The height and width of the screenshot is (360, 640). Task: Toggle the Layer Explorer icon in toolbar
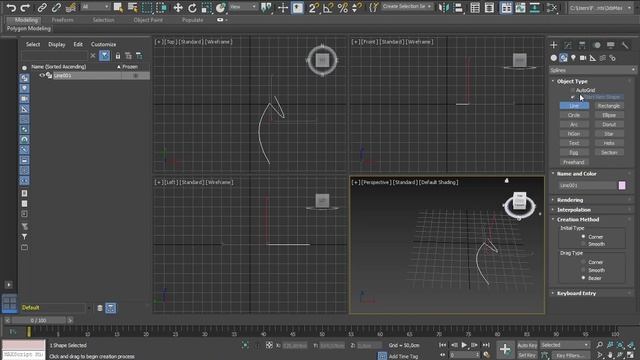pos(489,7)
